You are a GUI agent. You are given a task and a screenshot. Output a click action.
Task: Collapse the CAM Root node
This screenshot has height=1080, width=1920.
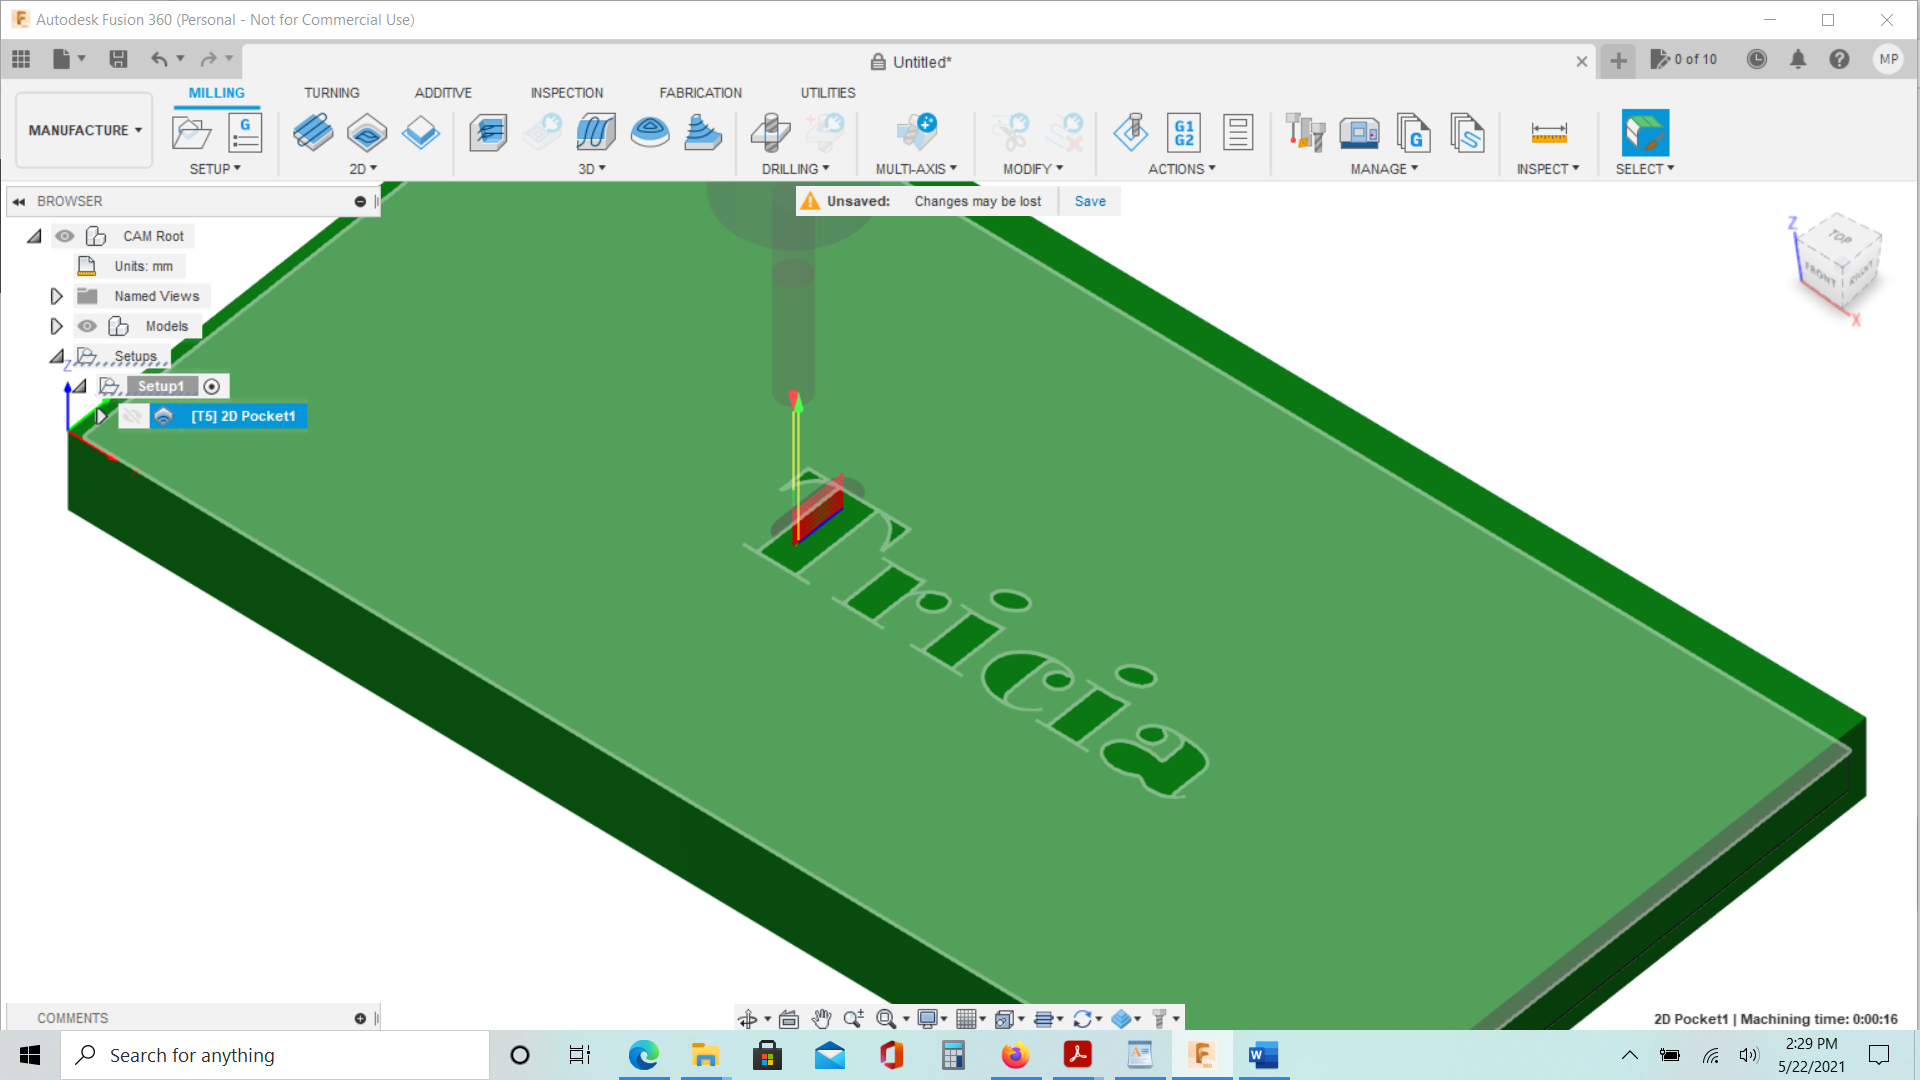(34, 236)
